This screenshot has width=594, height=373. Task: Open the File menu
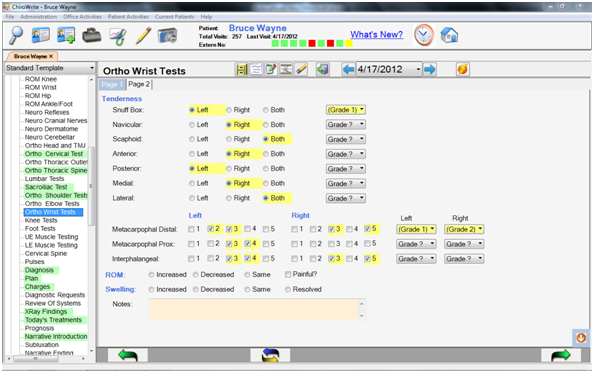(x=10, y=17)
